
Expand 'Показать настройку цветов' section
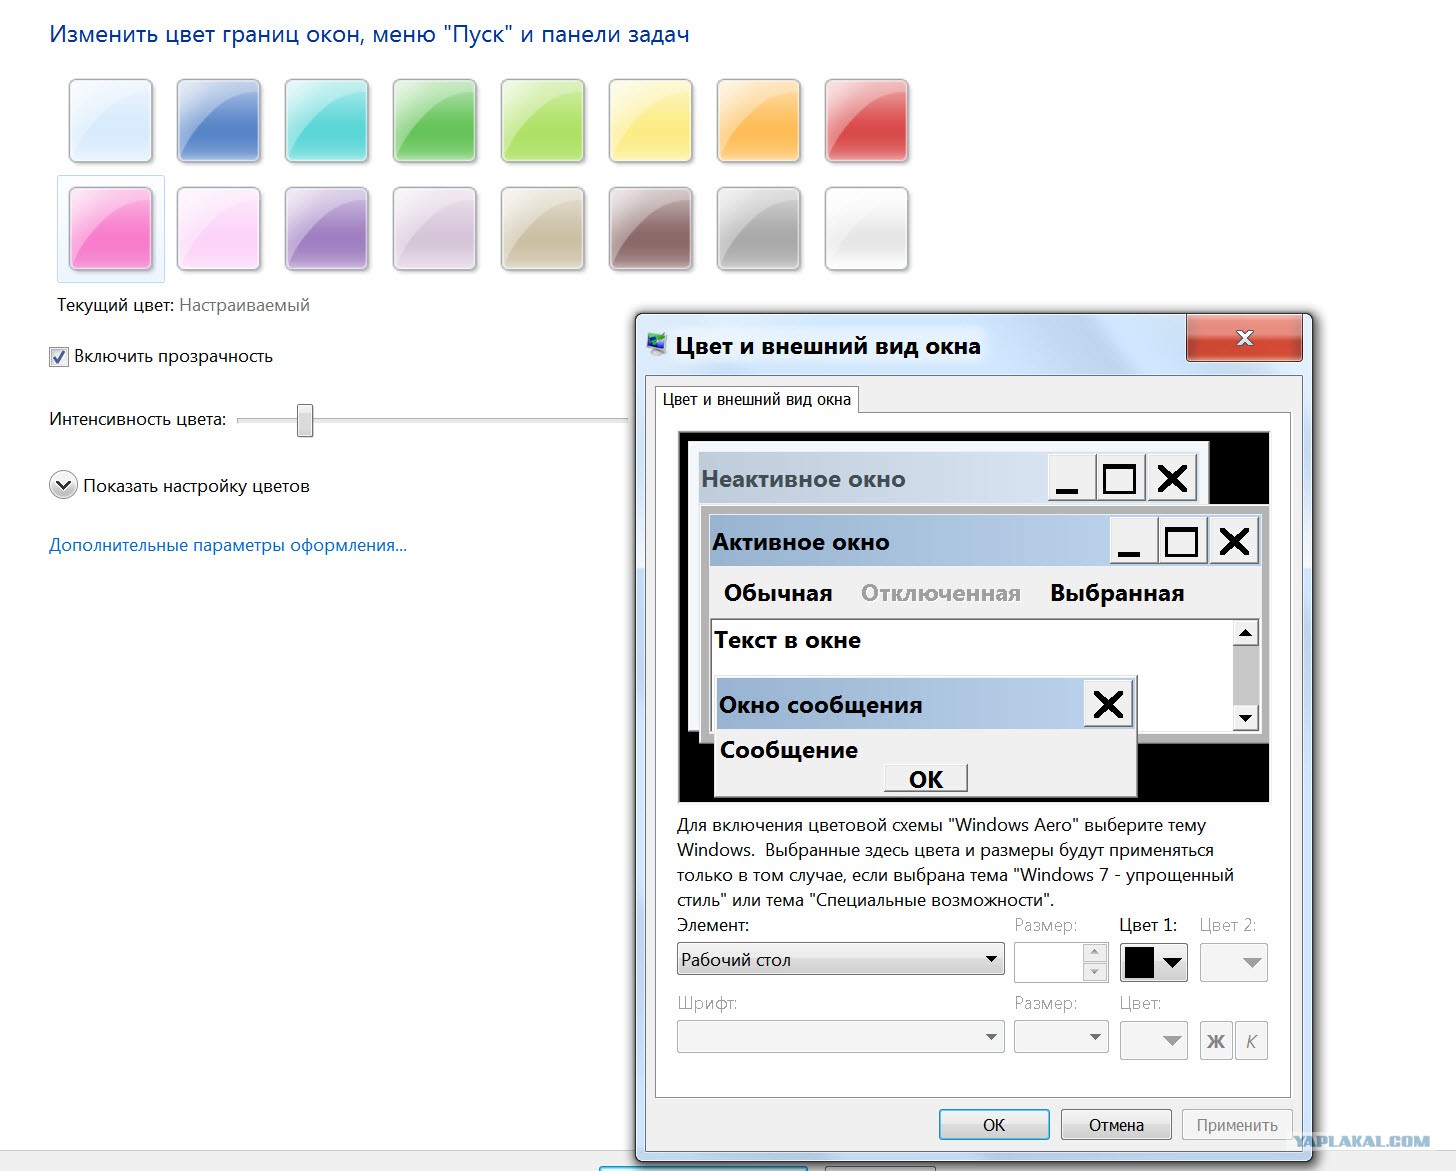tap(63, 486)
